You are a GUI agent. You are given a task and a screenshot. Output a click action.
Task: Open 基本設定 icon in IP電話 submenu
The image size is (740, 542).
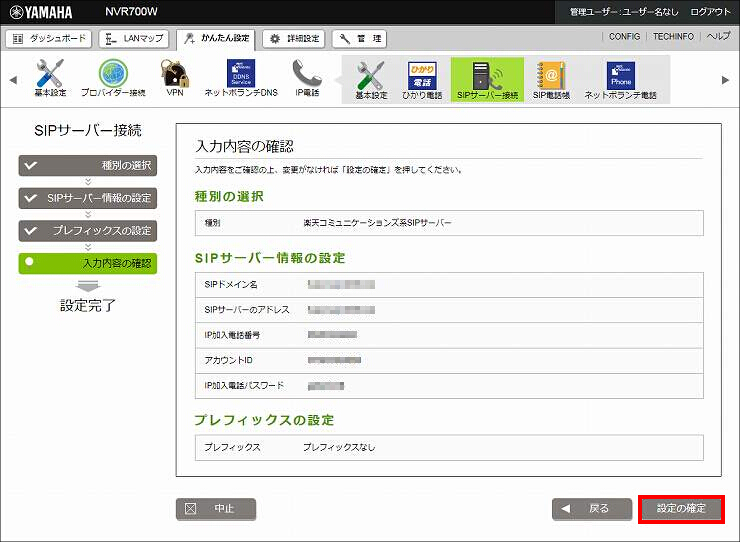pos(371,80)
